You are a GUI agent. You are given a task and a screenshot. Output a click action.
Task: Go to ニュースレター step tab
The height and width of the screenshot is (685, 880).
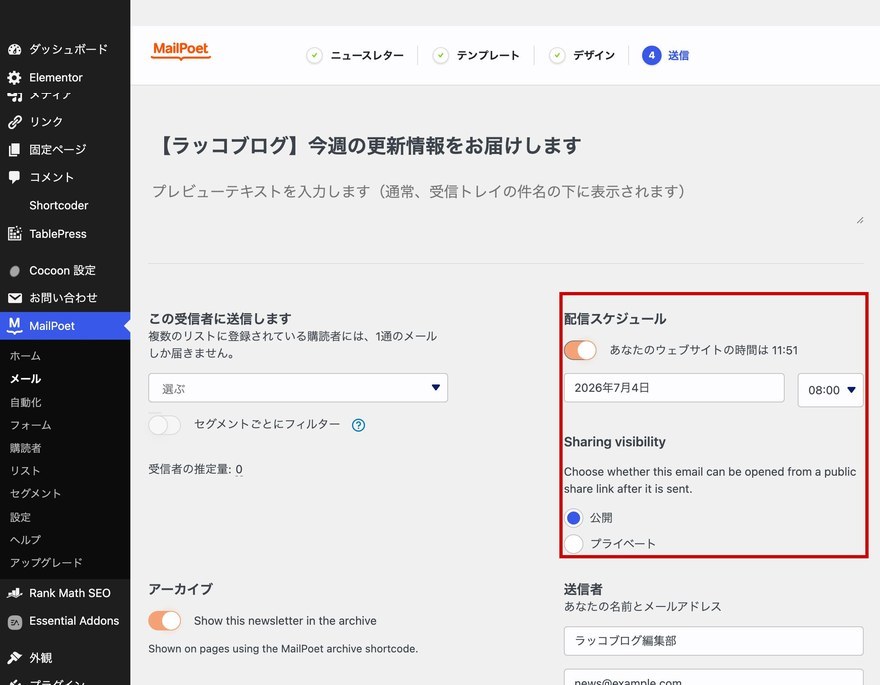(367, 56)
